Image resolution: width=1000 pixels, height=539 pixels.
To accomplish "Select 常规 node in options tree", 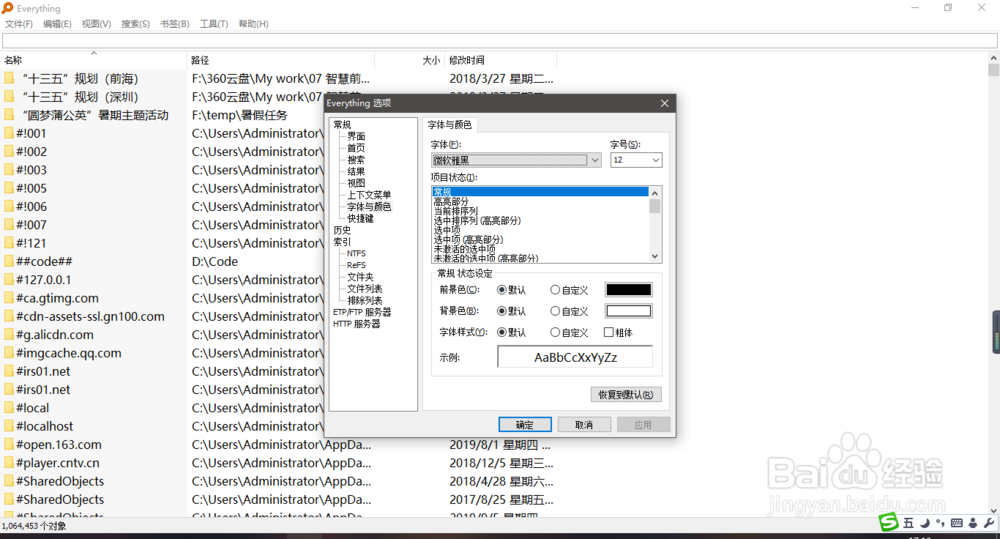I will [342, 124].
